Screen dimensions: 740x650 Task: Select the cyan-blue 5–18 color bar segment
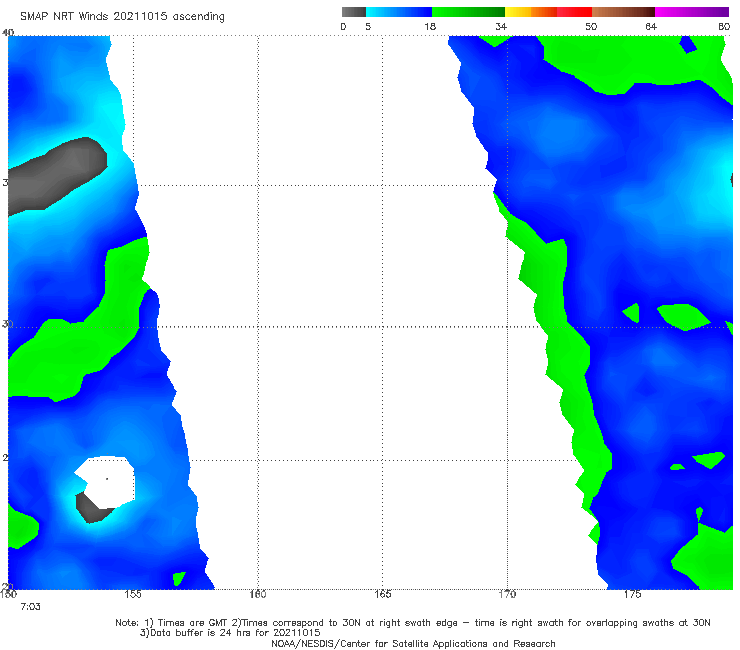pos(399,12)
